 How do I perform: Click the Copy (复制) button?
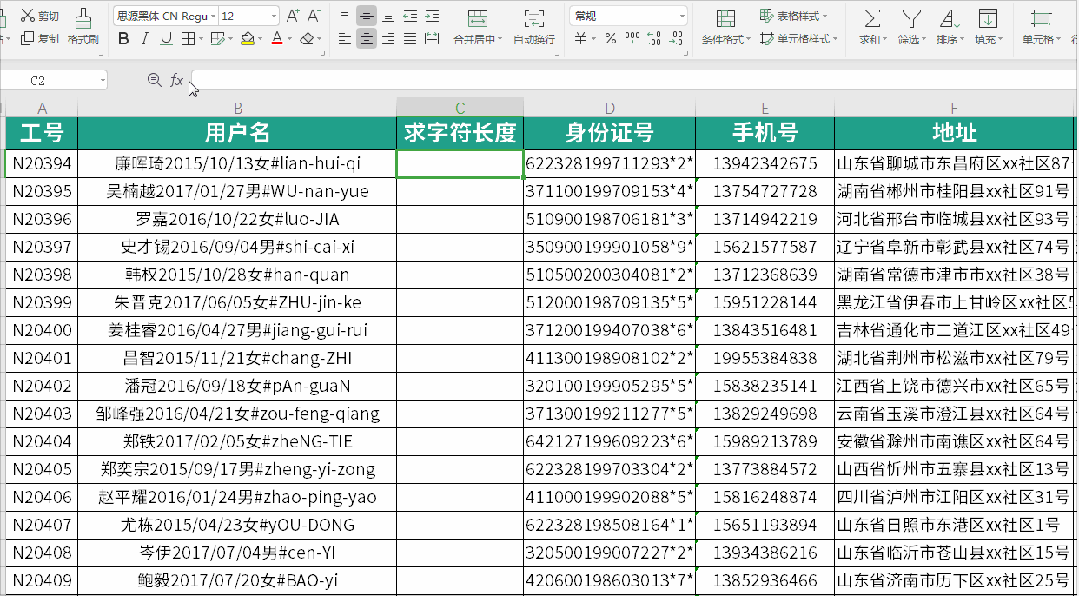point(39,39)
